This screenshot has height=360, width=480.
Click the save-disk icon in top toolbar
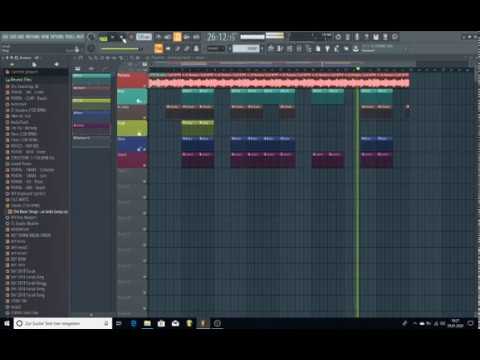click(x=376, y=37)
